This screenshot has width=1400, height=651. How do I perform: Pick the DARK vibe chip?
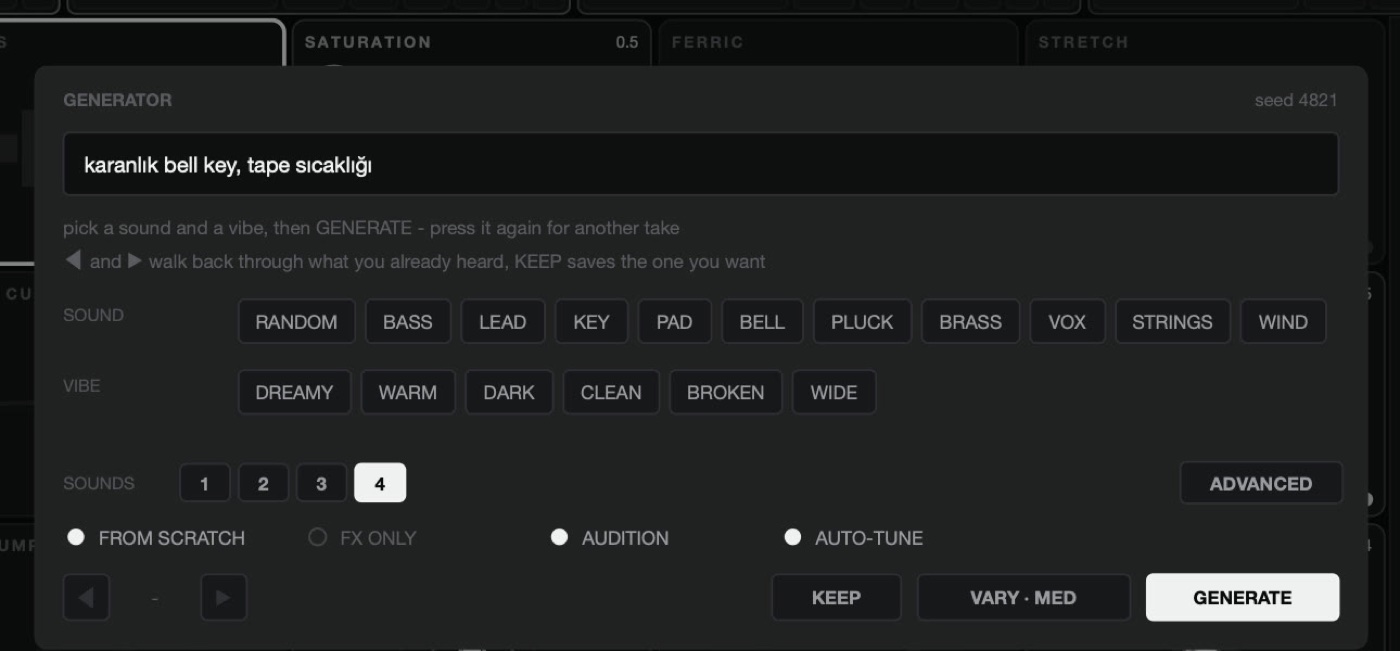coord(509,392)
